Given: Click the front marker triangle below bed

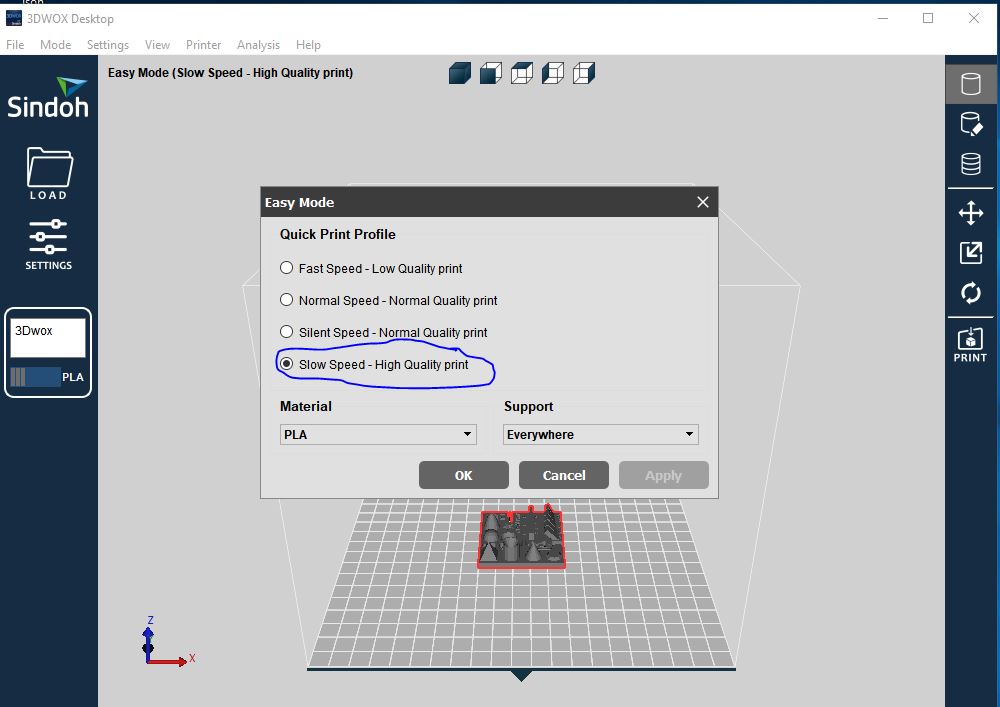Looking at the screenshot, I should pyautogui.click(x=521, y=676).
